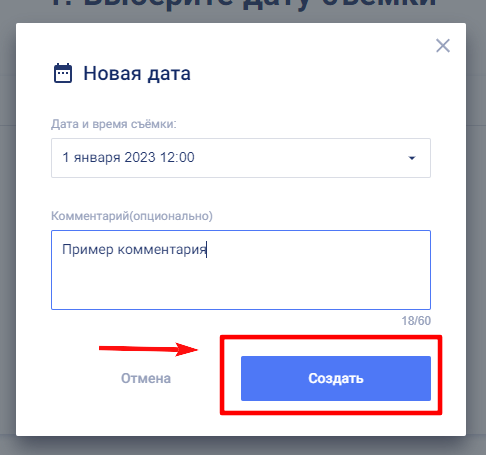
Task: Click the red highlight frame border
Action: (331, 337)
